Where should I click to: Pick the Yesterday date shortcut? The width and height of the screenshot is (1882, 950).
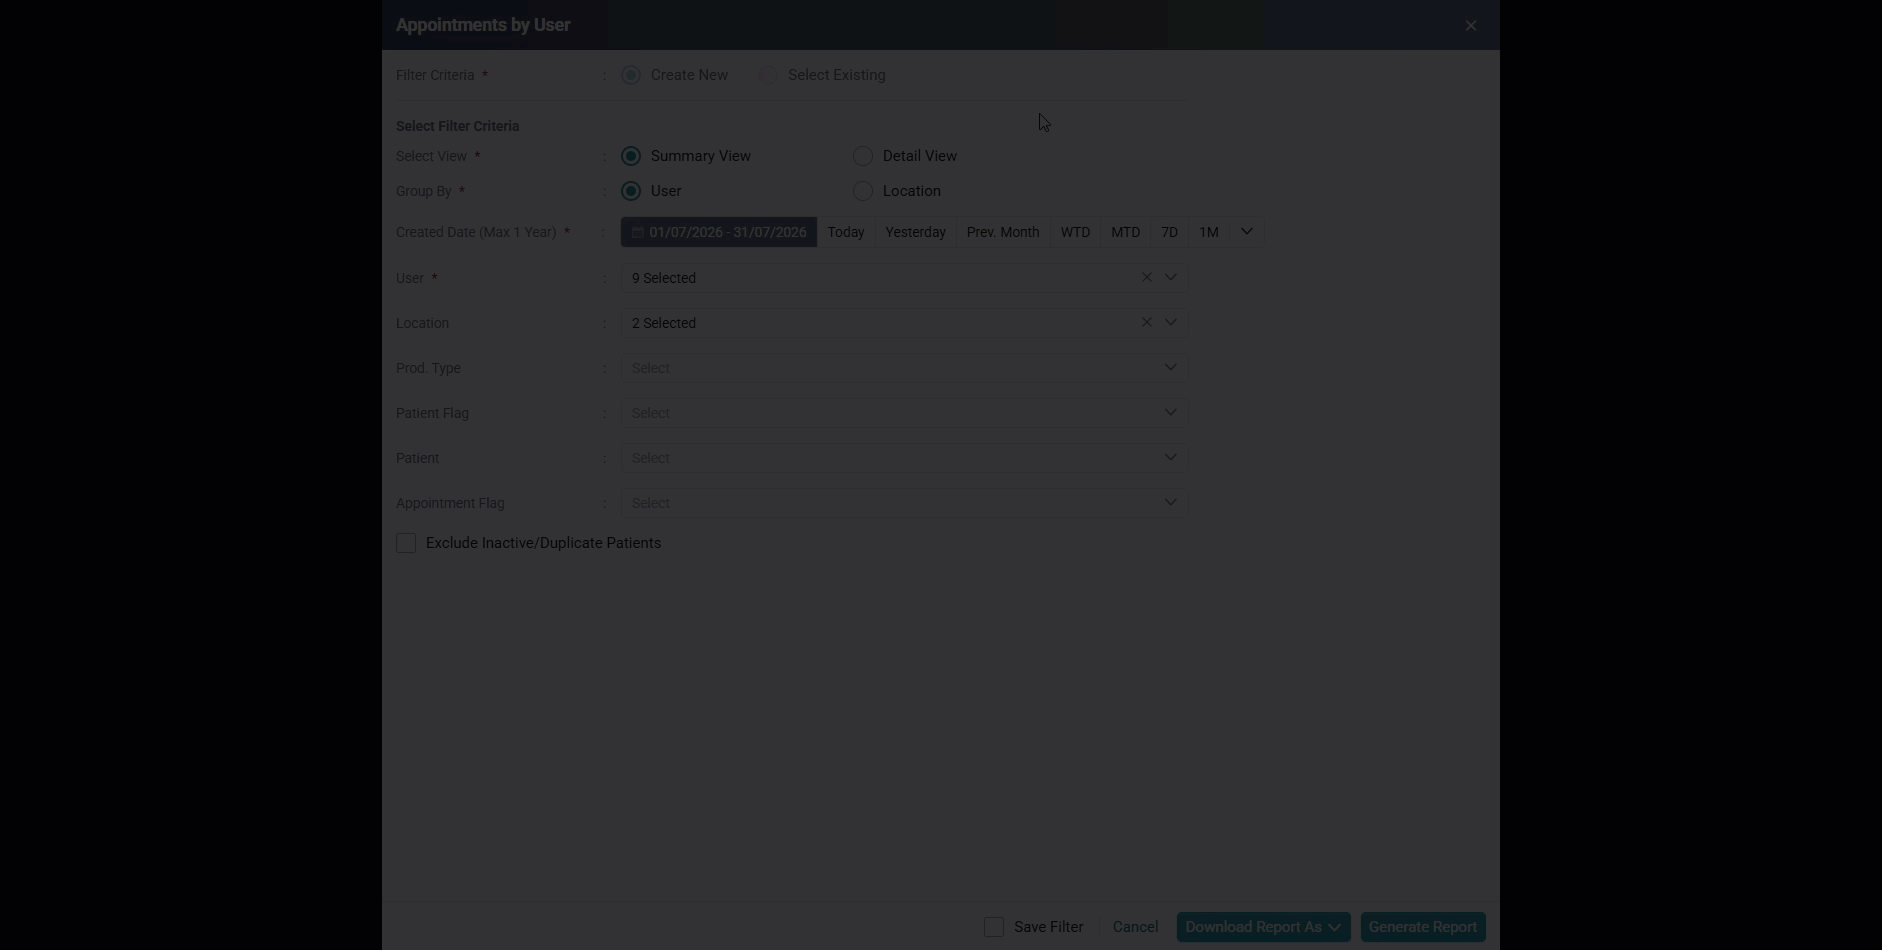coord(915,232)
